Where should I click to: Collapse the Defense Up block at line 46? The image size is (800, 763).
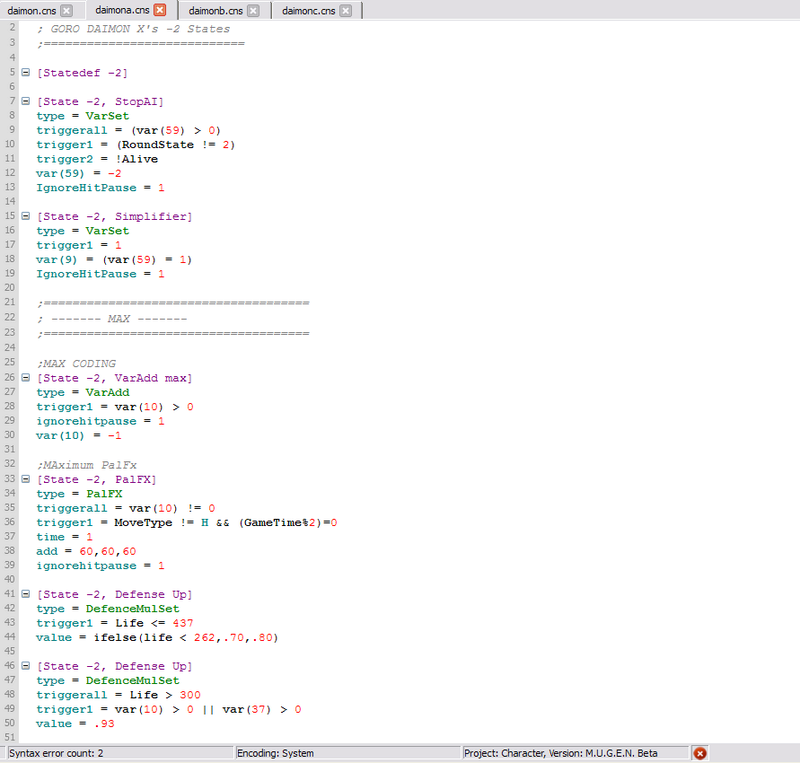26,666
